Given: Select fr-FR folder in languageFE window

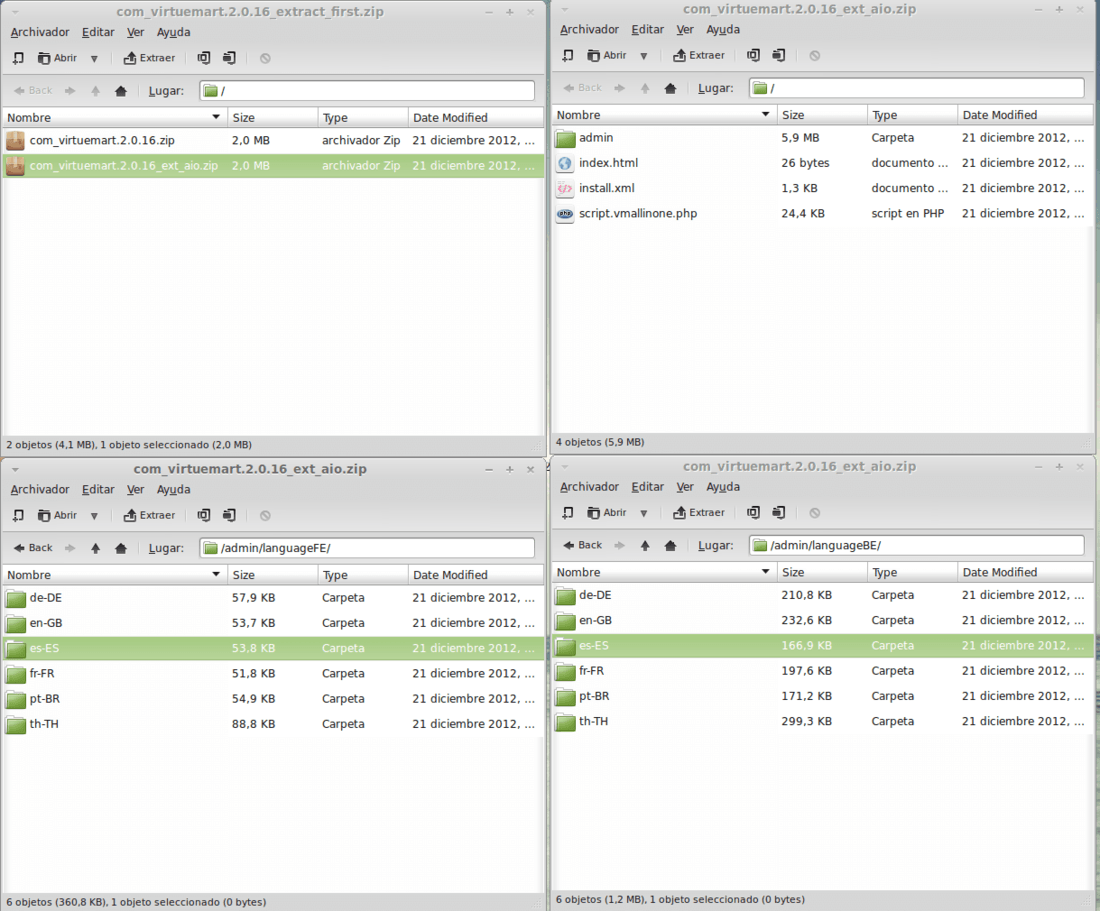Looking at the screenshot, I should click(x=274, y=673).
